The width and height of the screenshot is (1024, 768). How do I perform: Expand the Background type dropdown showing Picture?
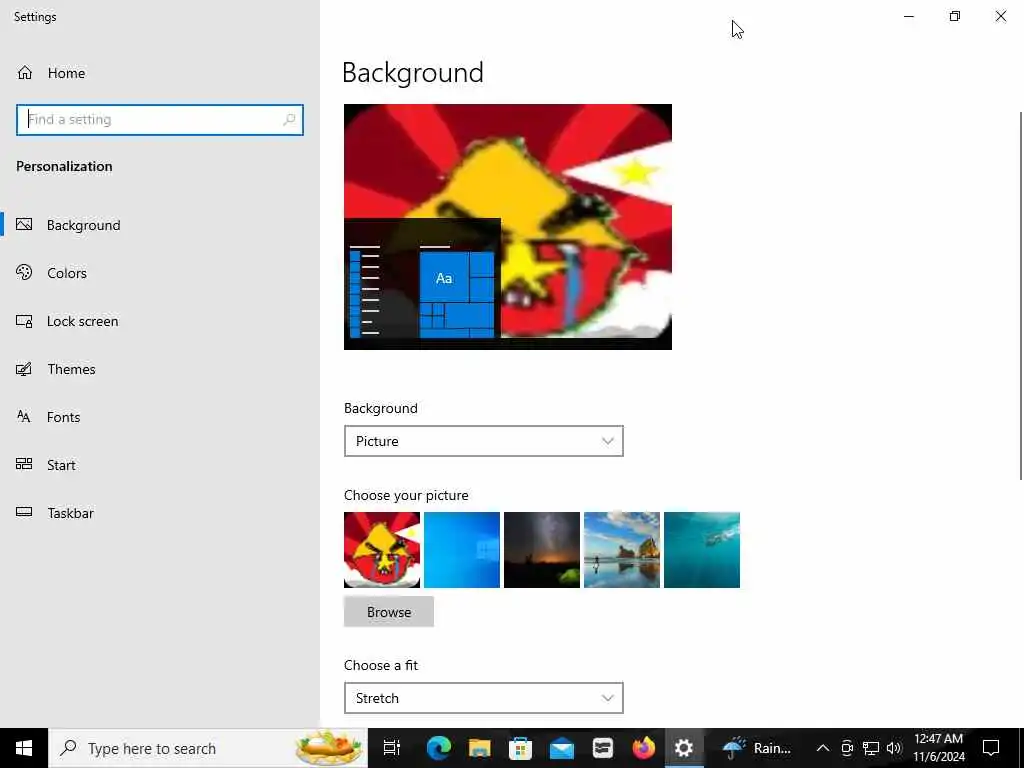click(483, 441)
